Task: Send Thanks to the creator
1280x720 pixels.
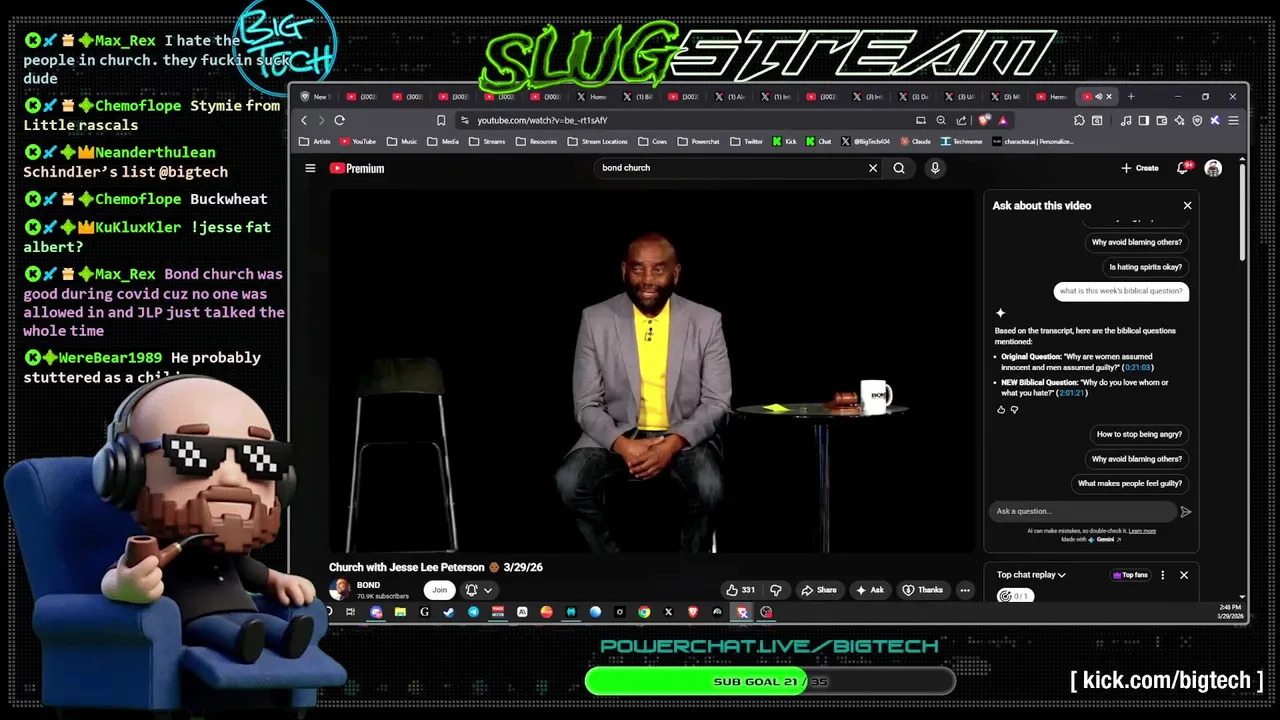Action: 923,590
